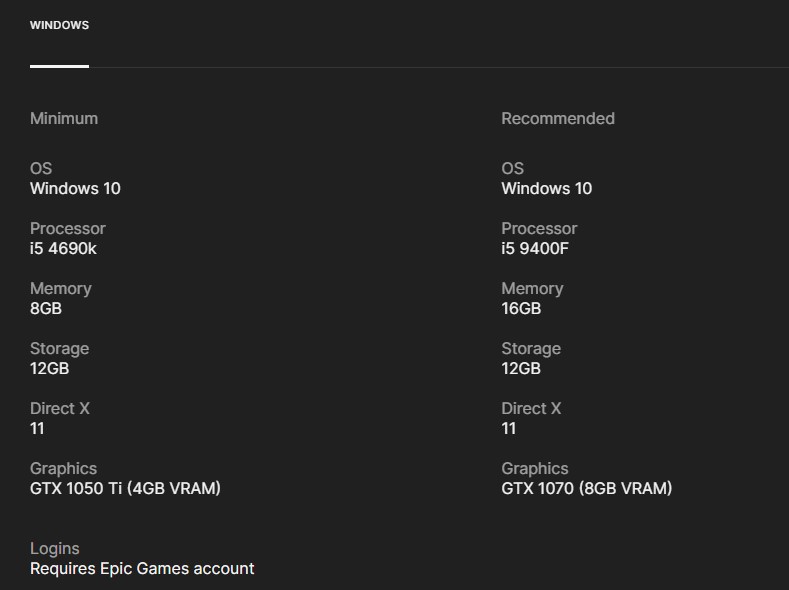
Task: Click the i5 9400F processor text
Action: pos(535,248)
